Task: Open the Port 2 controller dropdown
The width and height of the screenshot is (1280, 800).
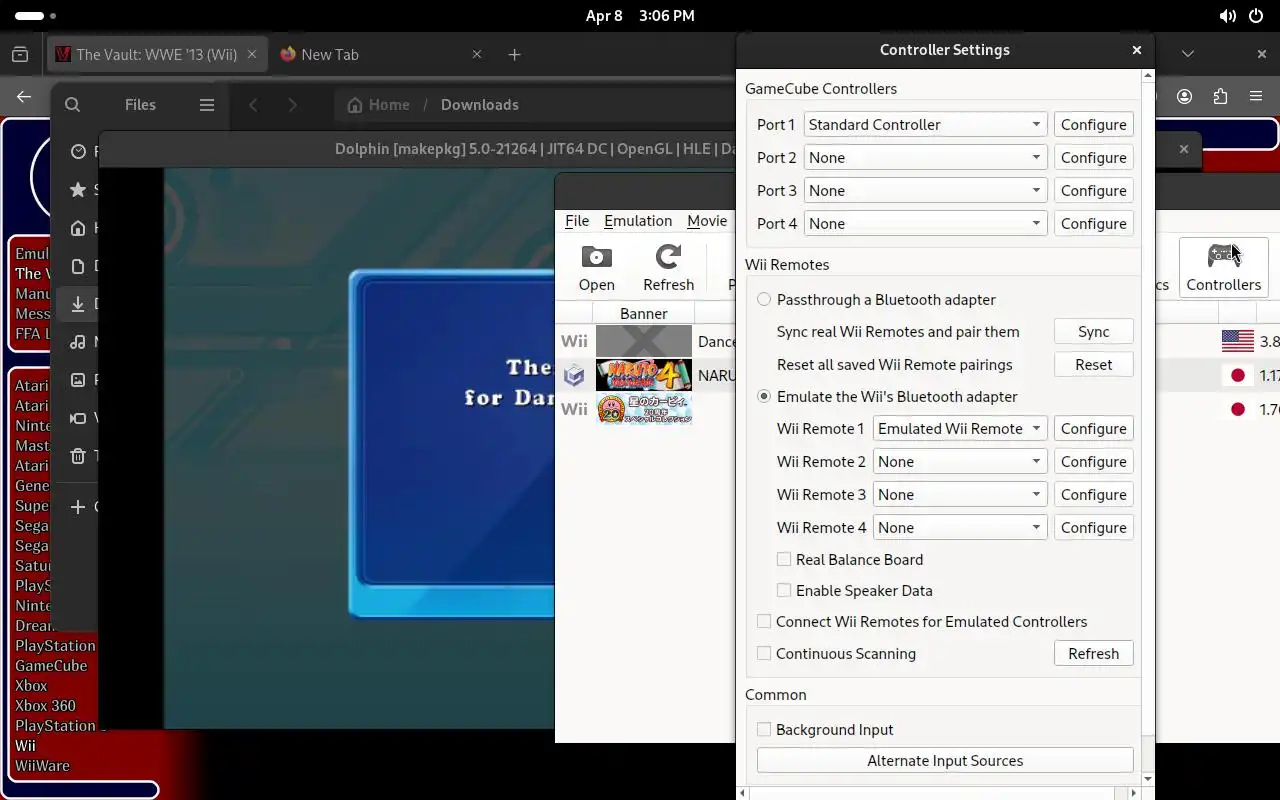Action: point(926,157)
